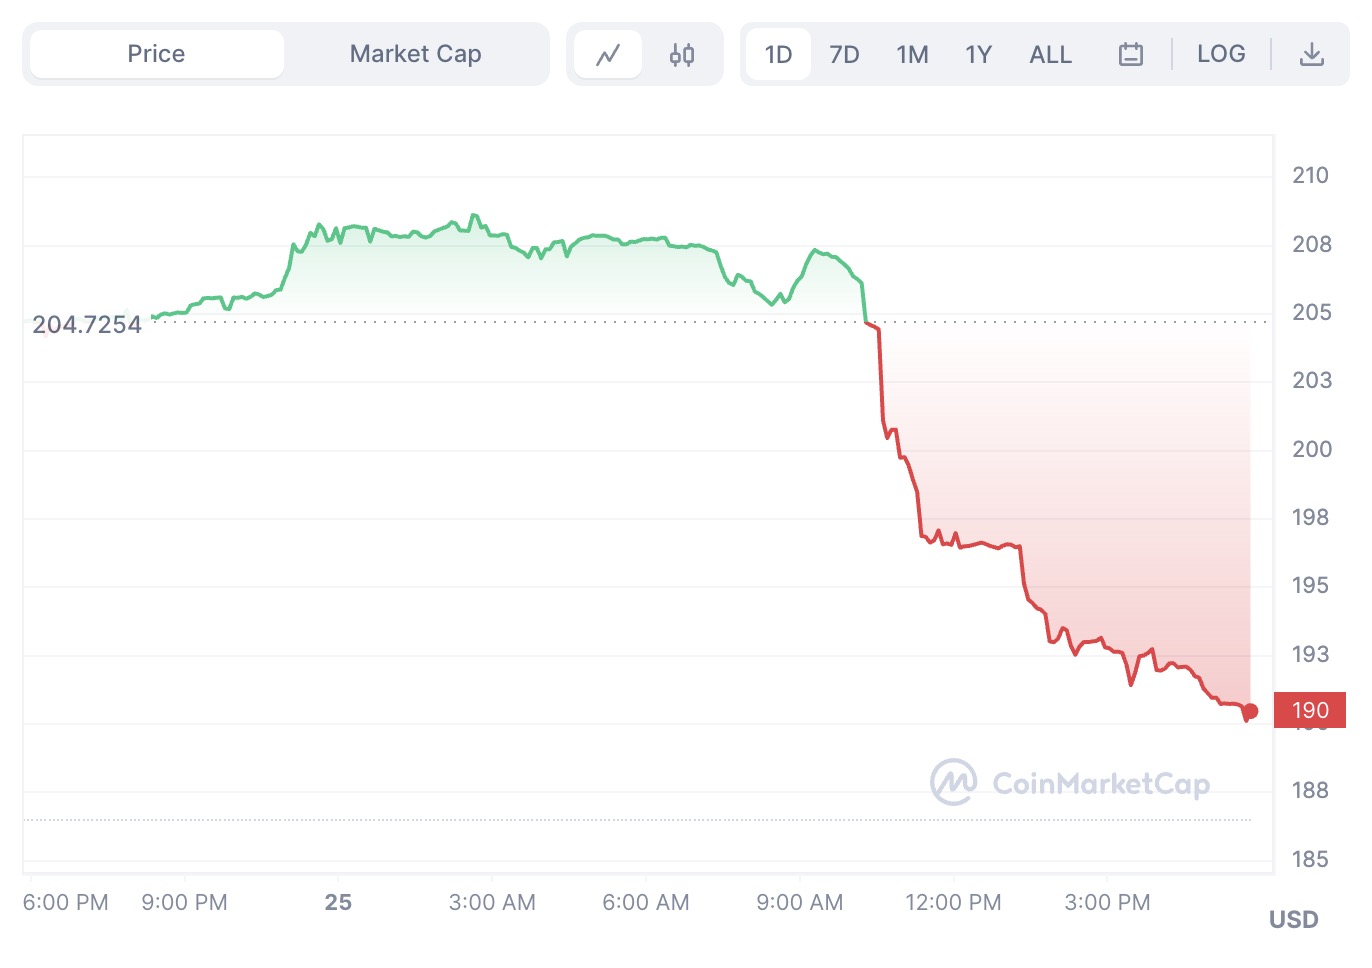Click the red 190 current price label
1372x968 pixels.
coord(1309,710)
